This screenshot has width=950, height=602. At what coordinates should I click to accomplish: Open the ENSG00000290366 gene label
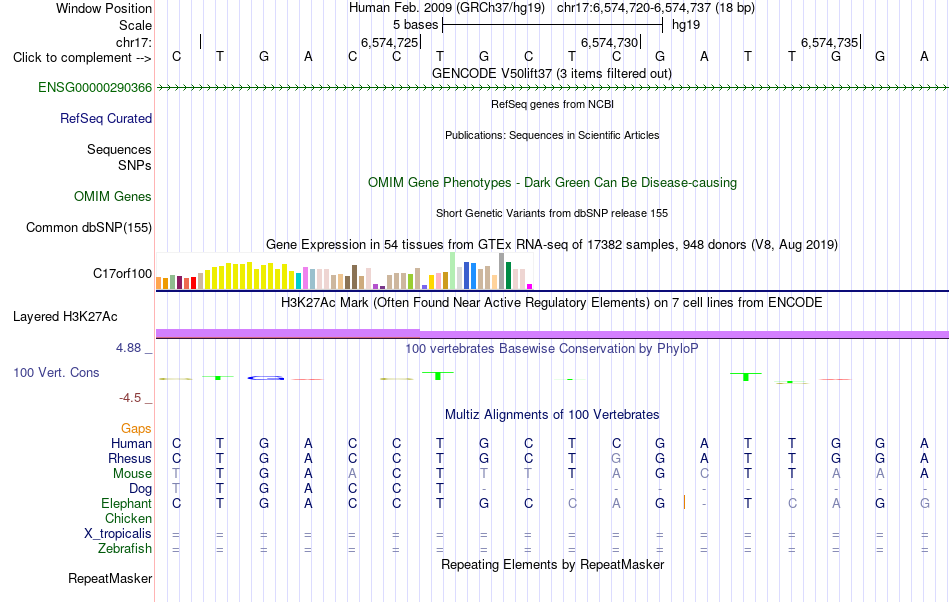click(x=95, y=88)
